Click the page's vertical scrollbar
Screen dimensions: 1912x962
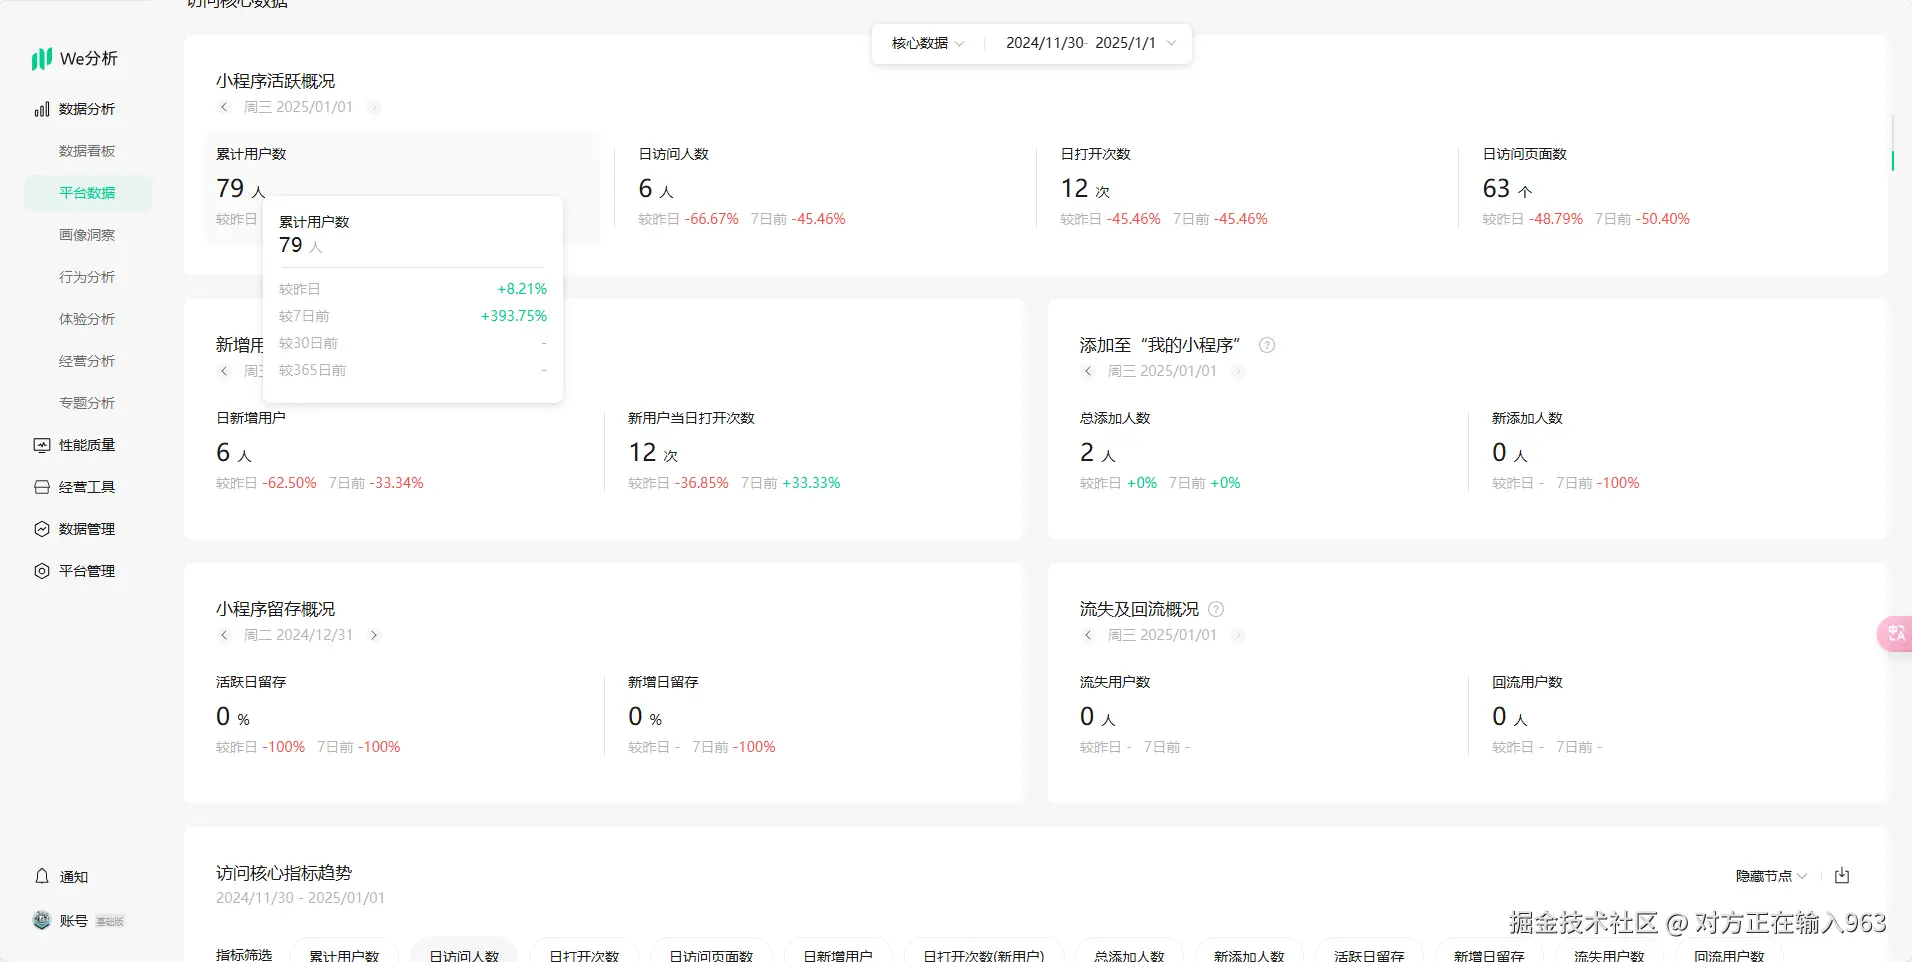coord(1892,142)
